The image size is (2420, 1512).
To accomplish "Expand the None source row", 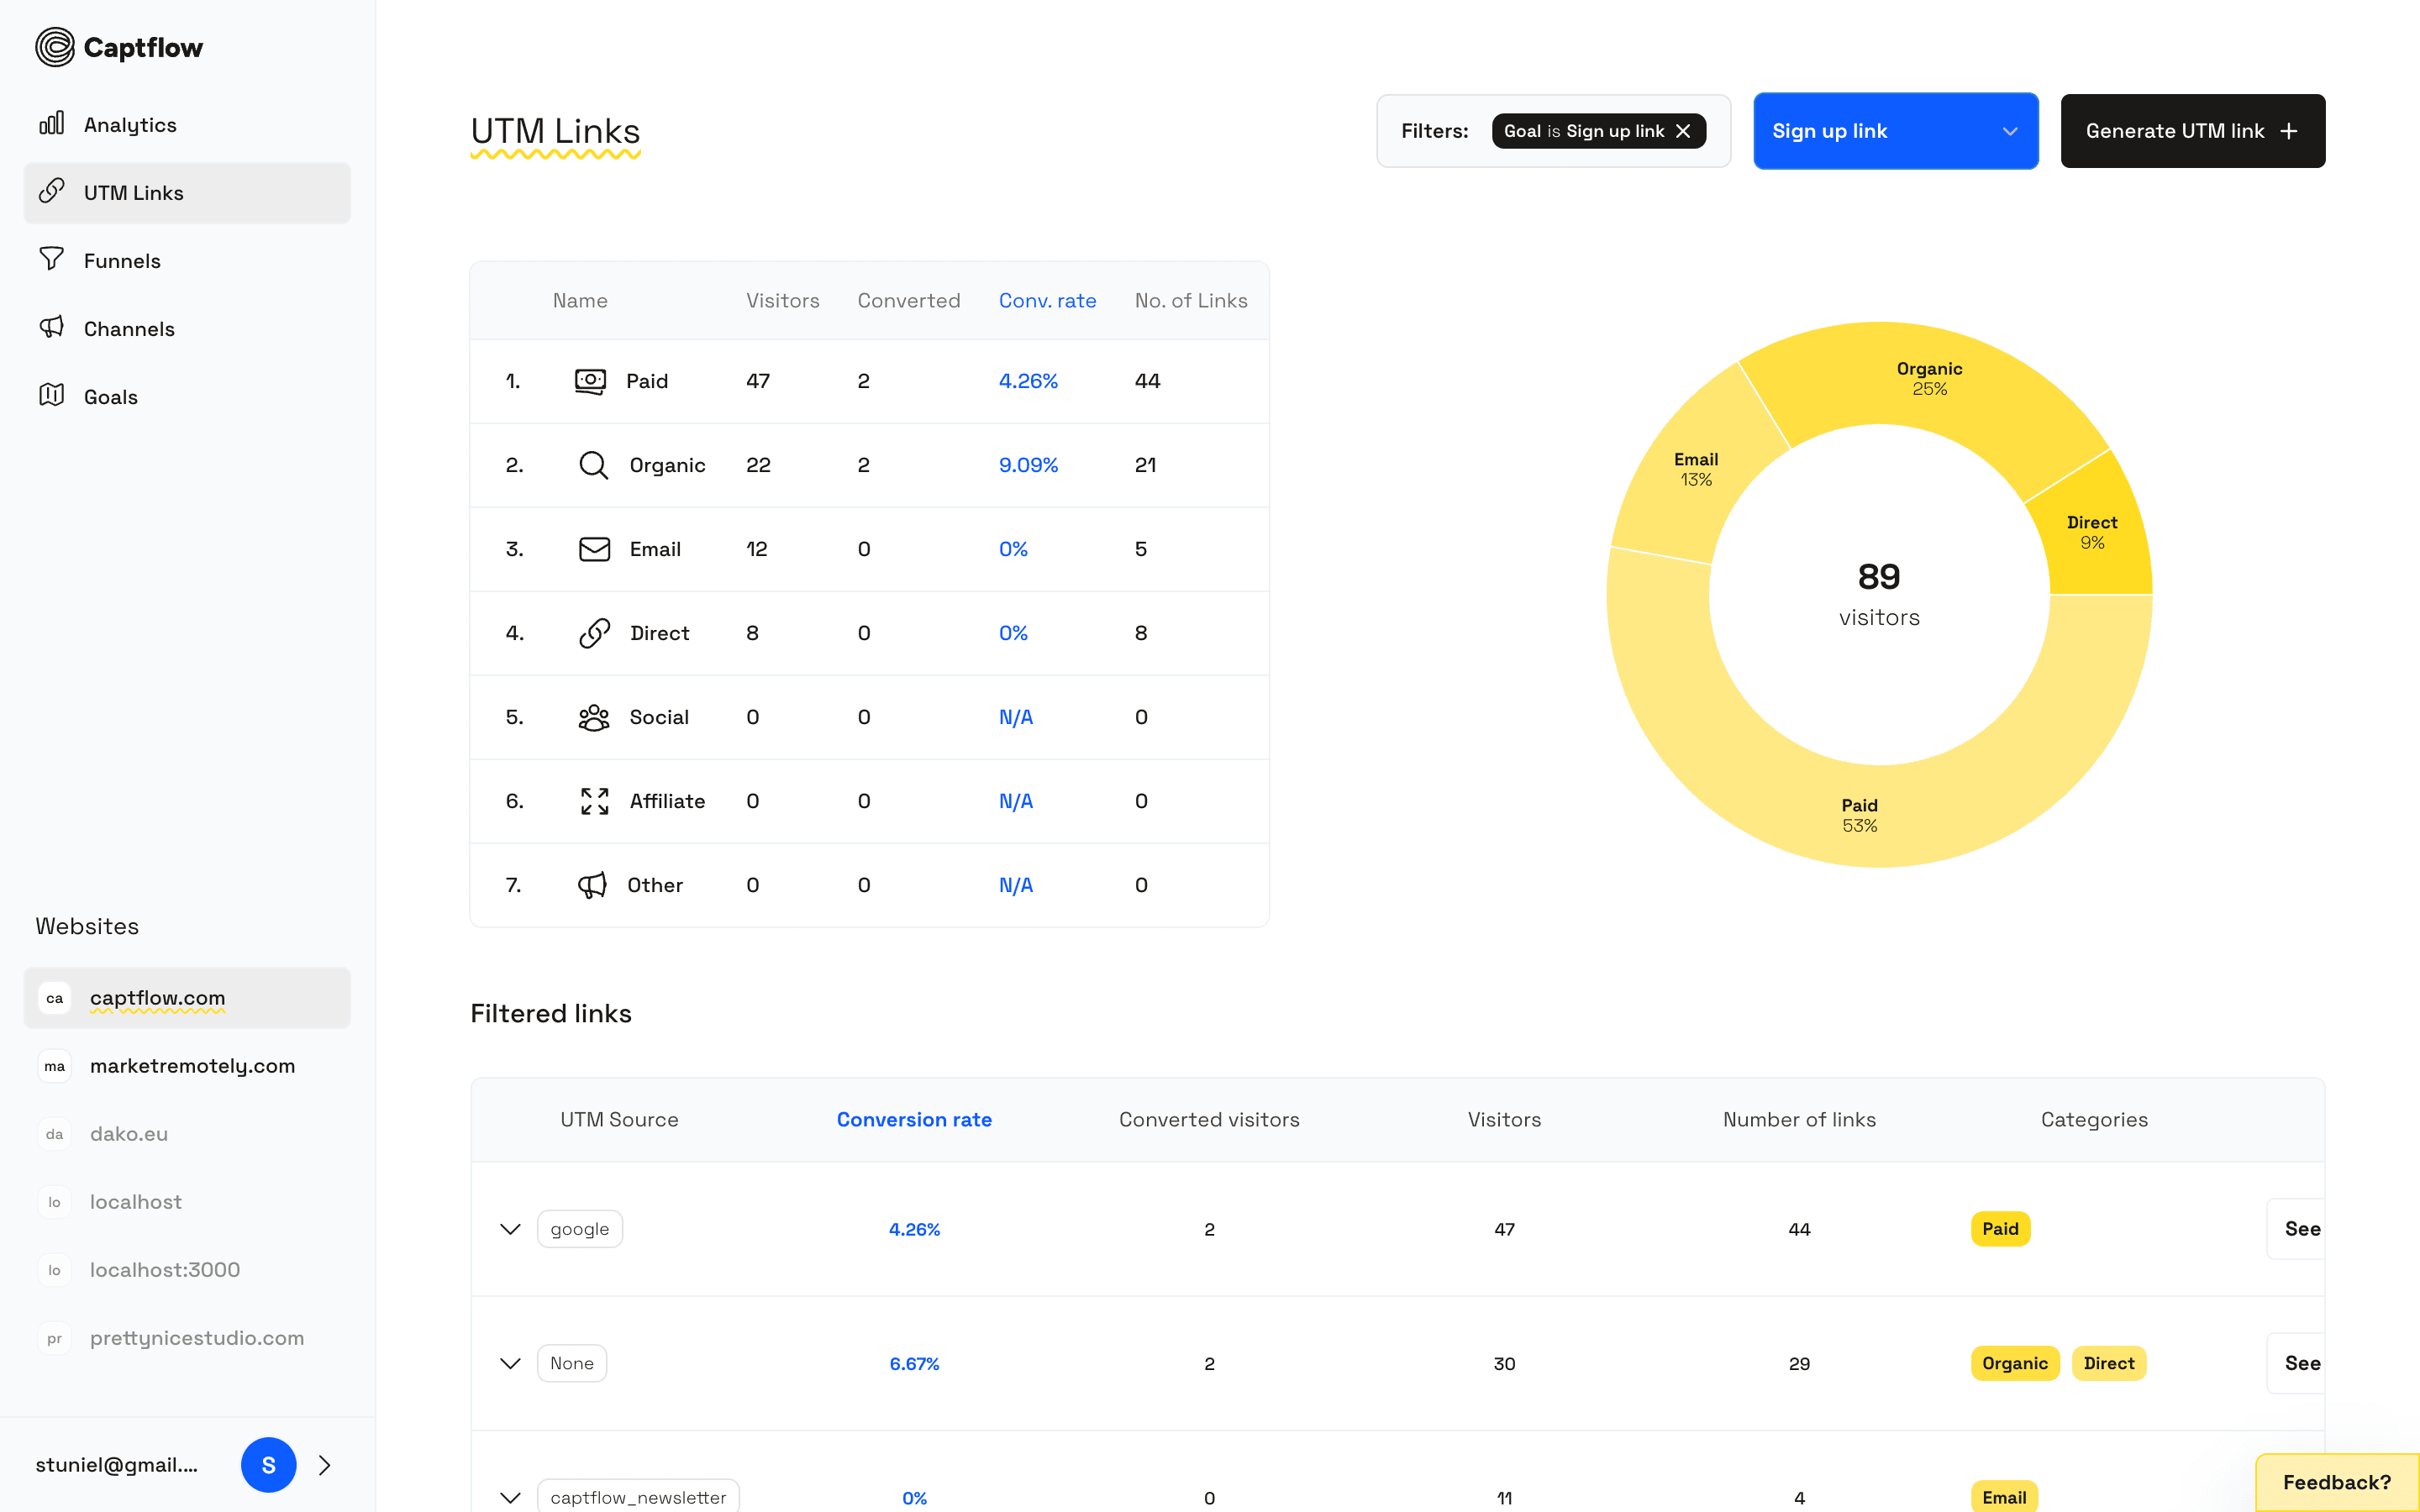I will coord(510,1363).
